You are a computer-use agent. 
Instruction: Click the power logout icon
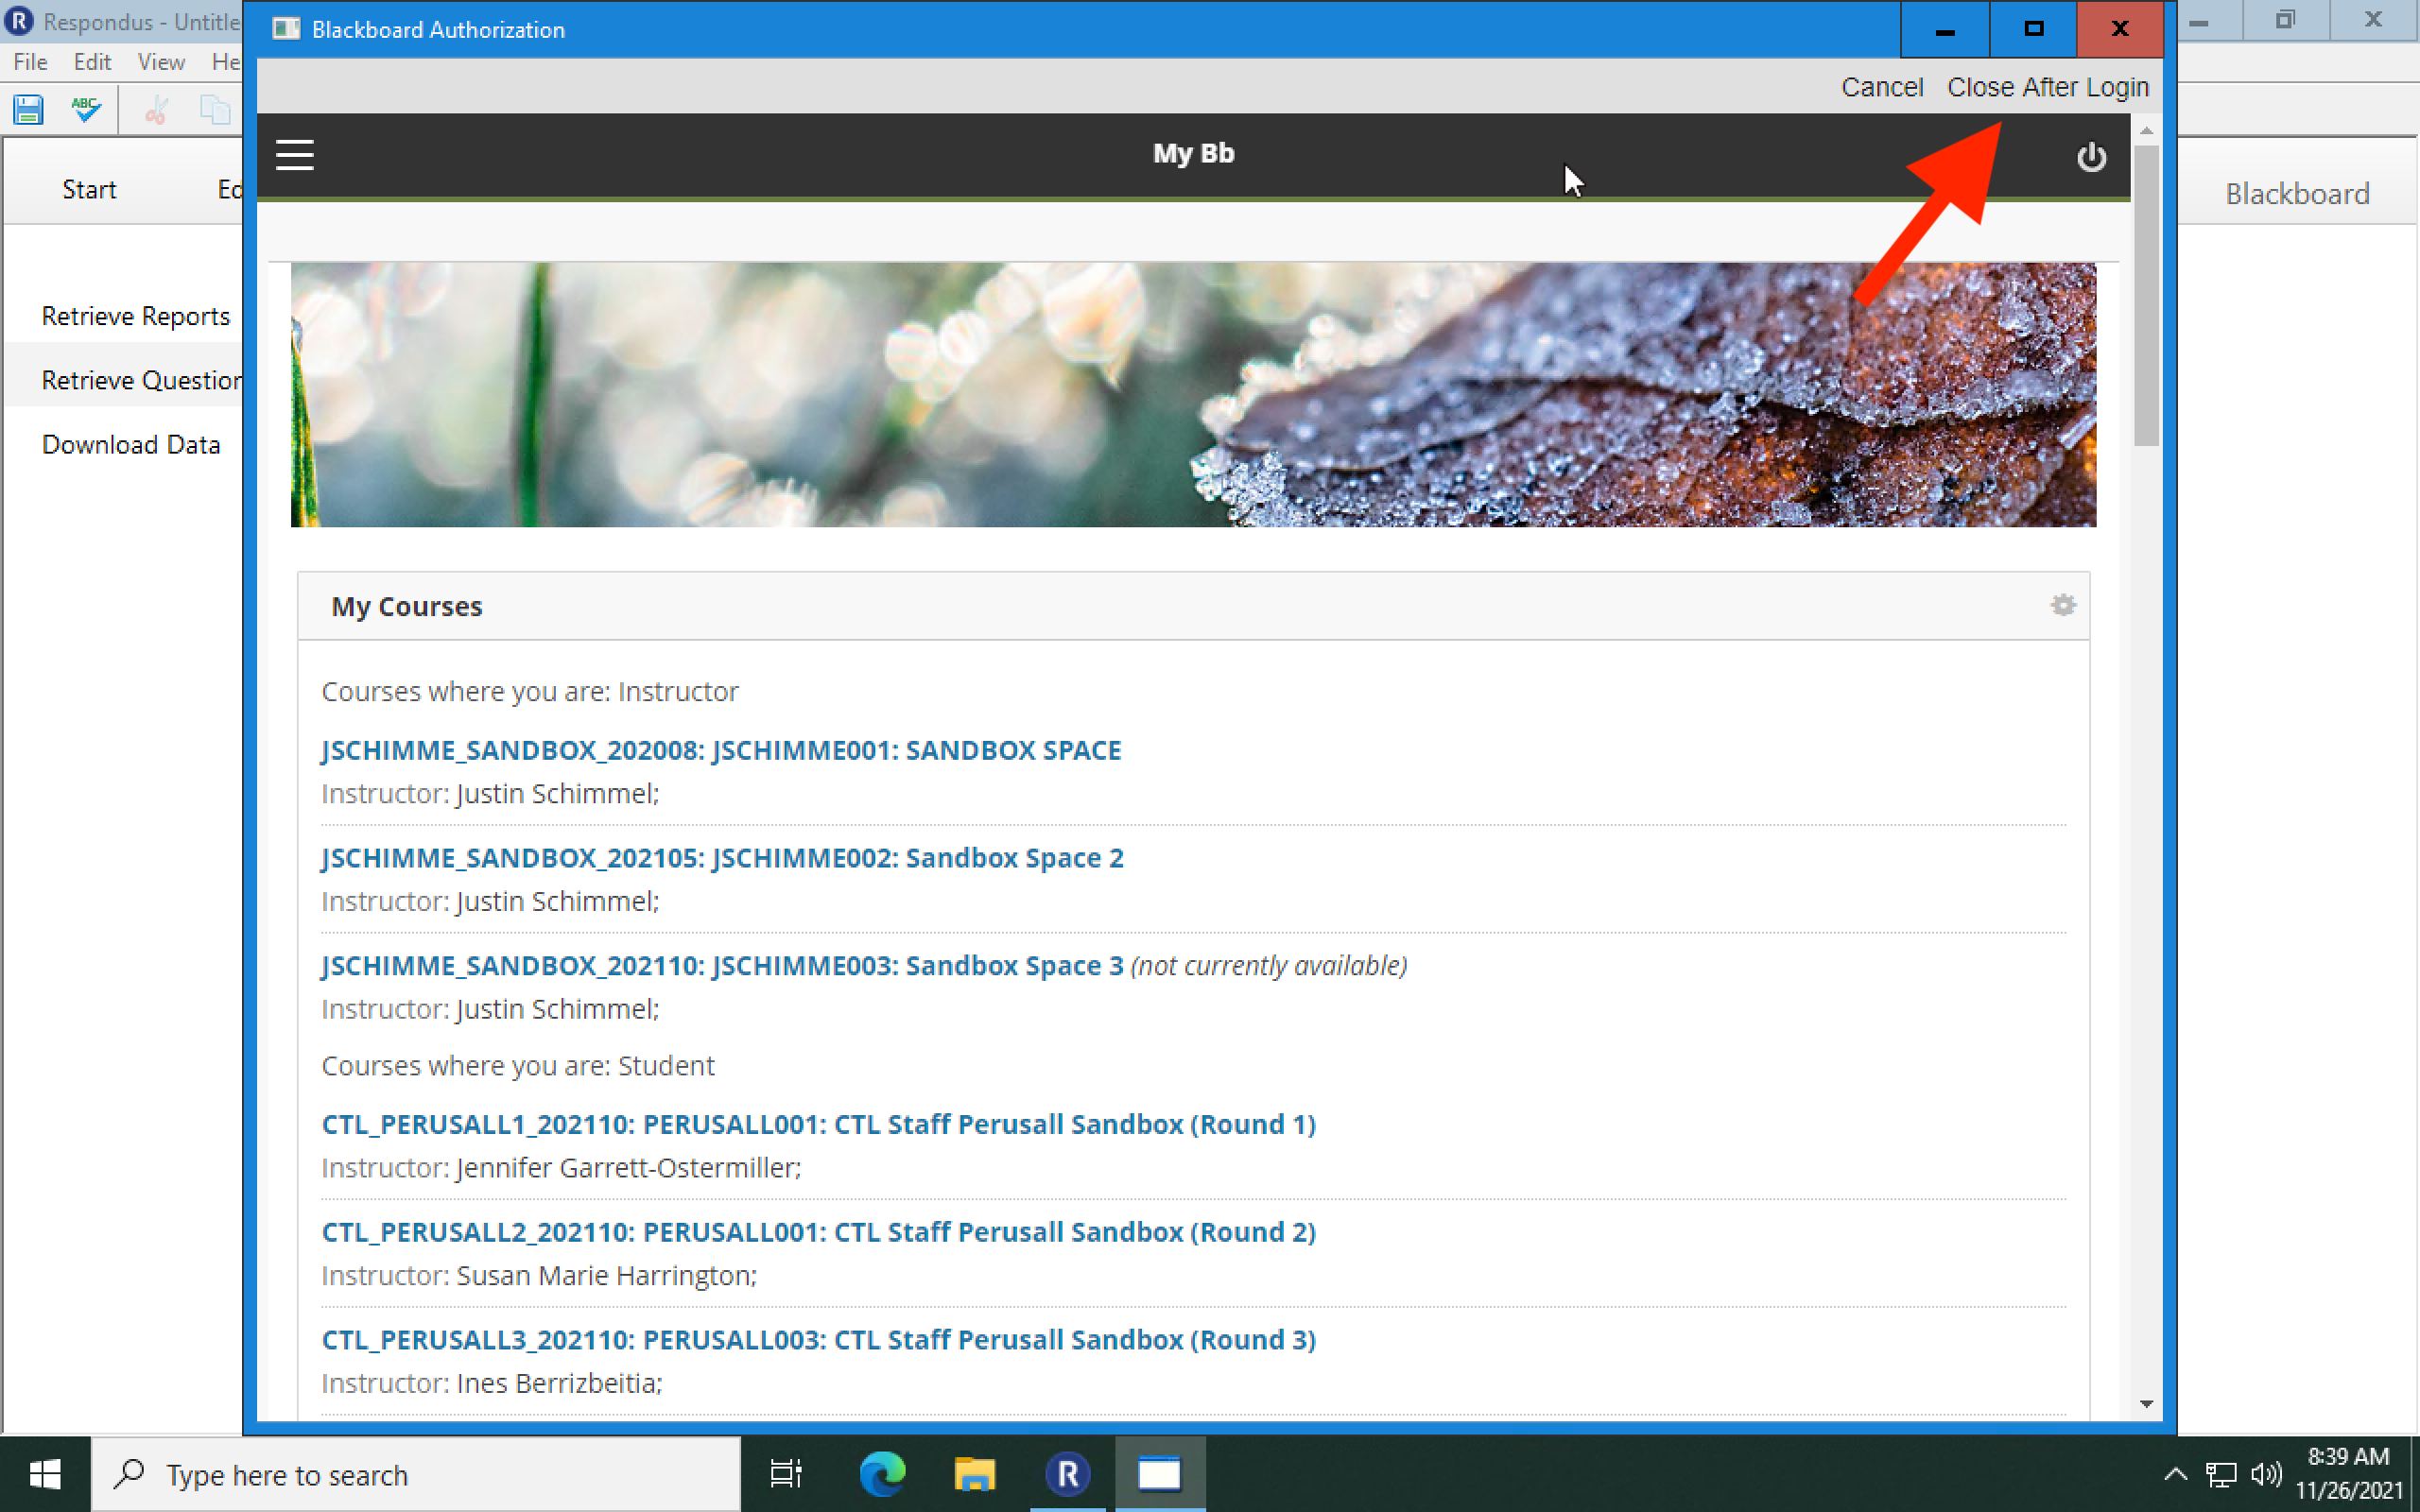[2091, 157]
